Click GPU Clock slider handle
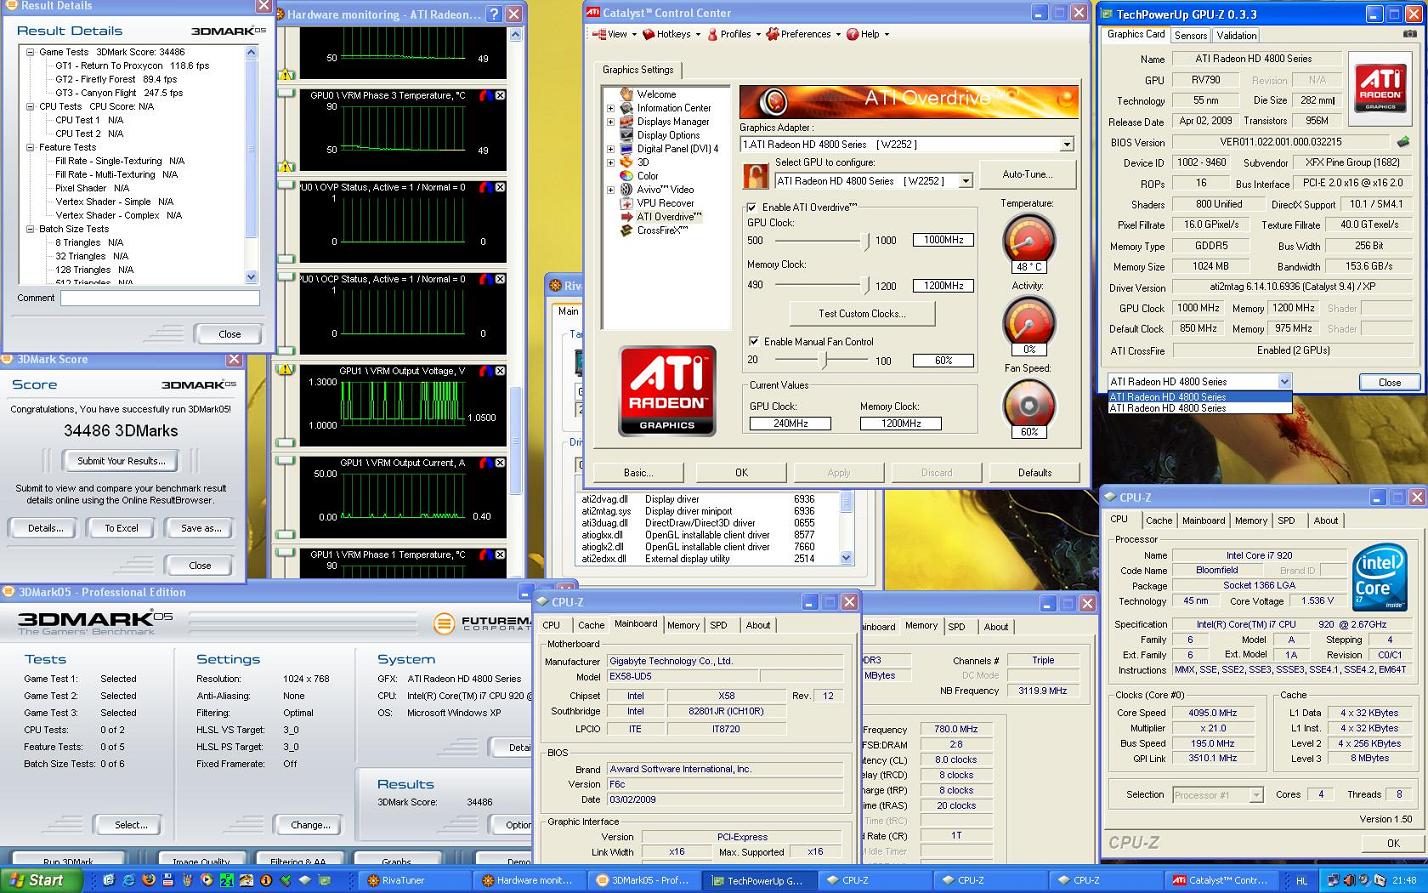The image size is (1428, 893). click(x=866, y=240)
